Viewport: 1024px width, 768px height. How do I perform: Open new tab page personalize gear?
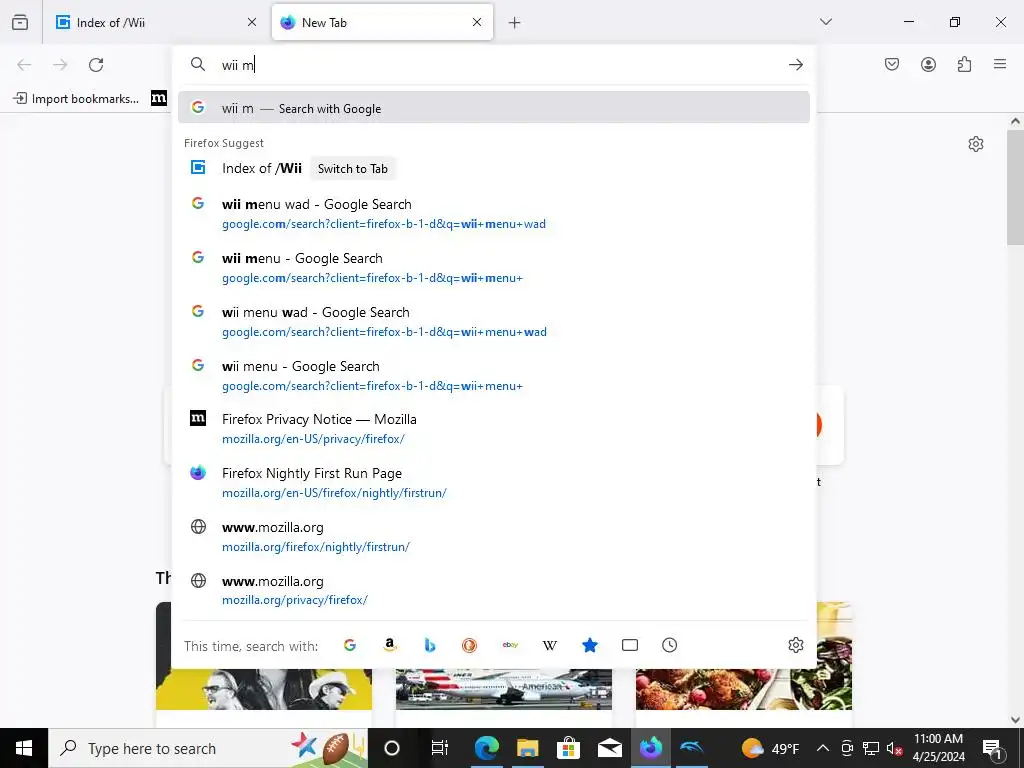tap(976, 144)
